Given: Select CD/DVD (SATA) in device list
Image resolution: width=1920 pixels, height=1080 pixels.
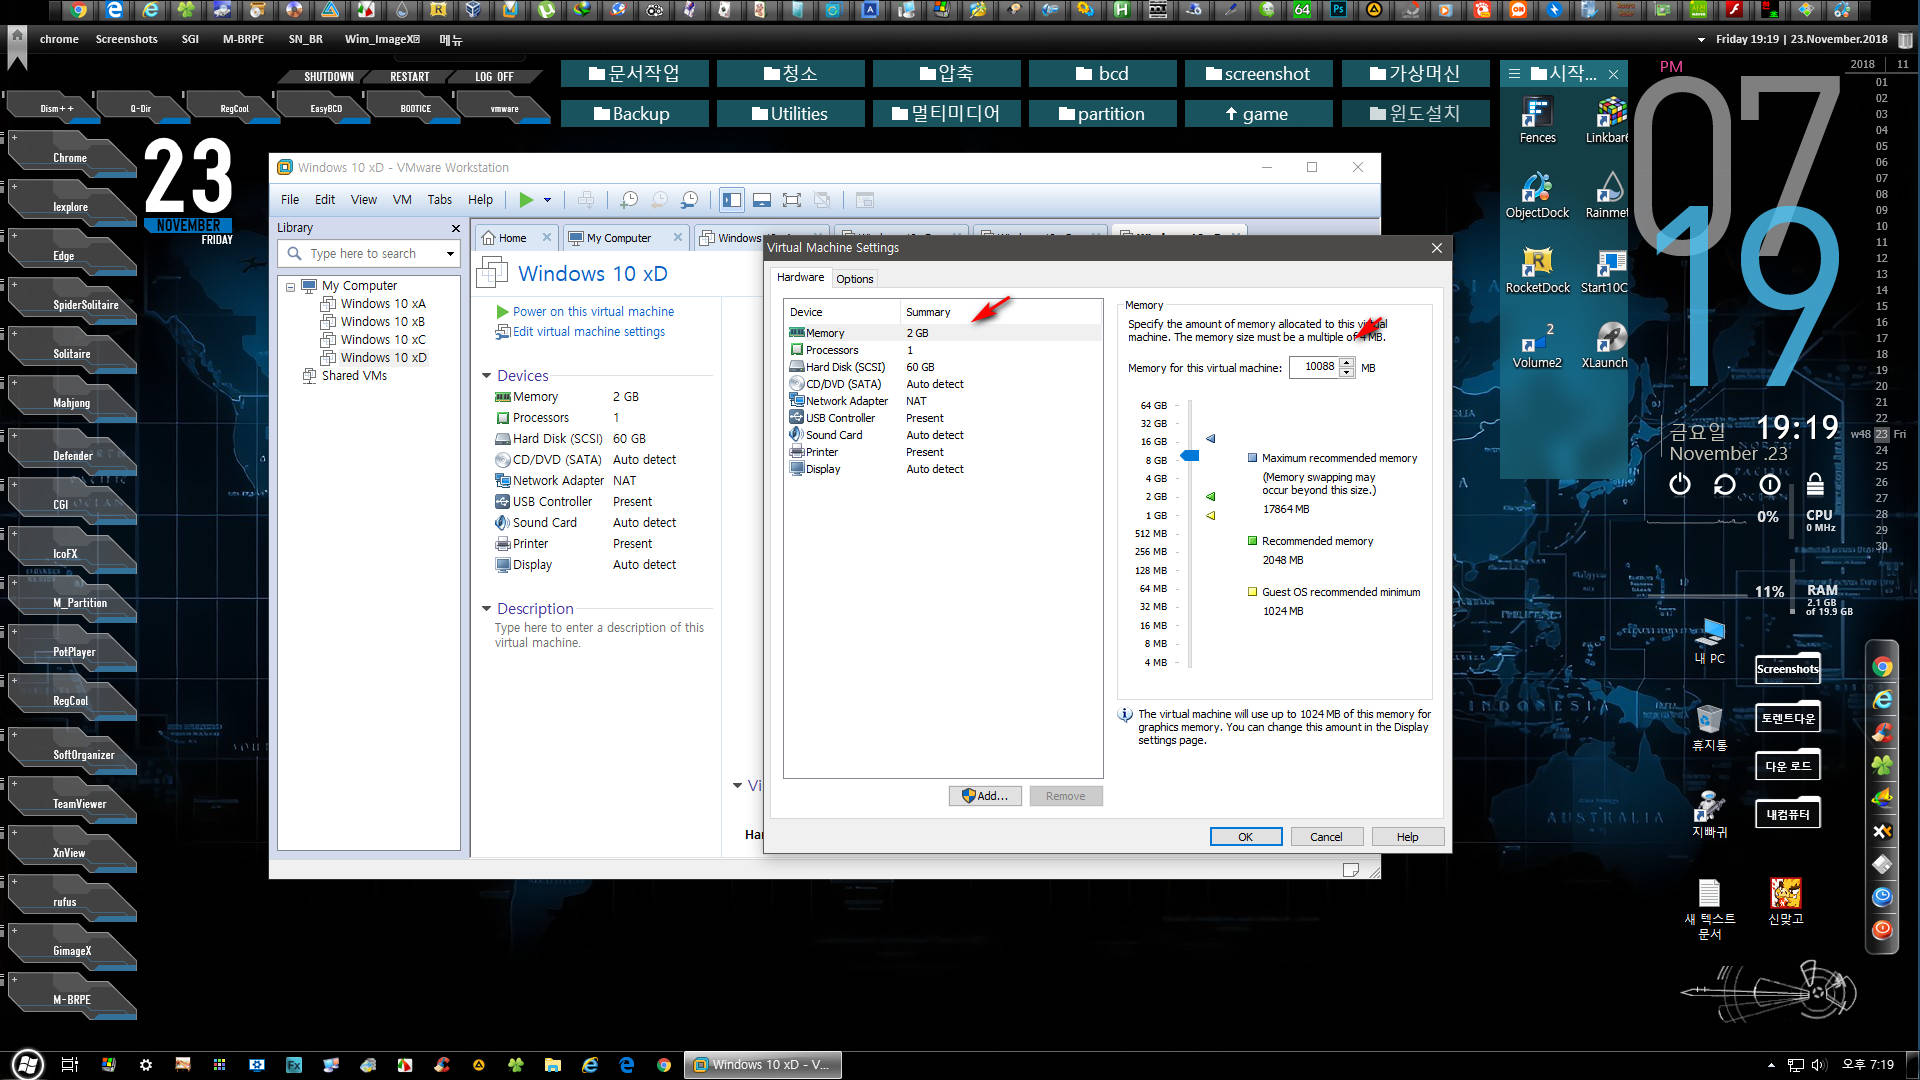Looking at the screenshot, I should [x=942, y=384].
